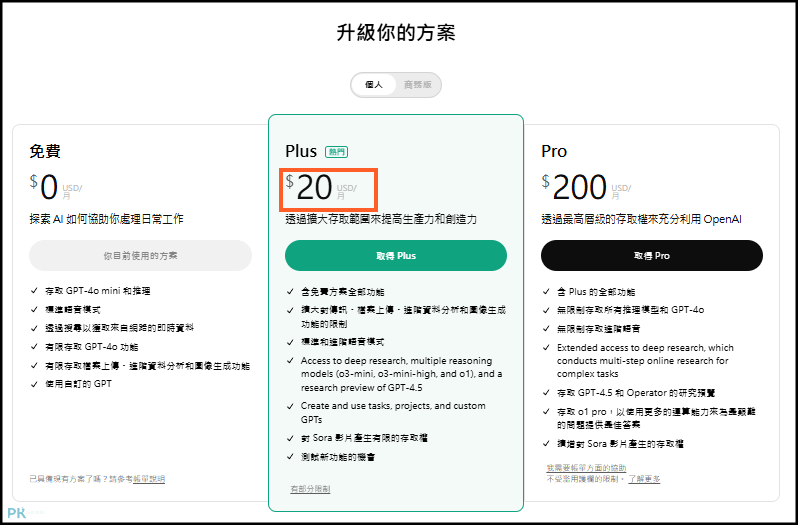Click the greyed 你目前使用的方案 button
The height and width of the screenshot is (525, 798).
pos(140,255)
